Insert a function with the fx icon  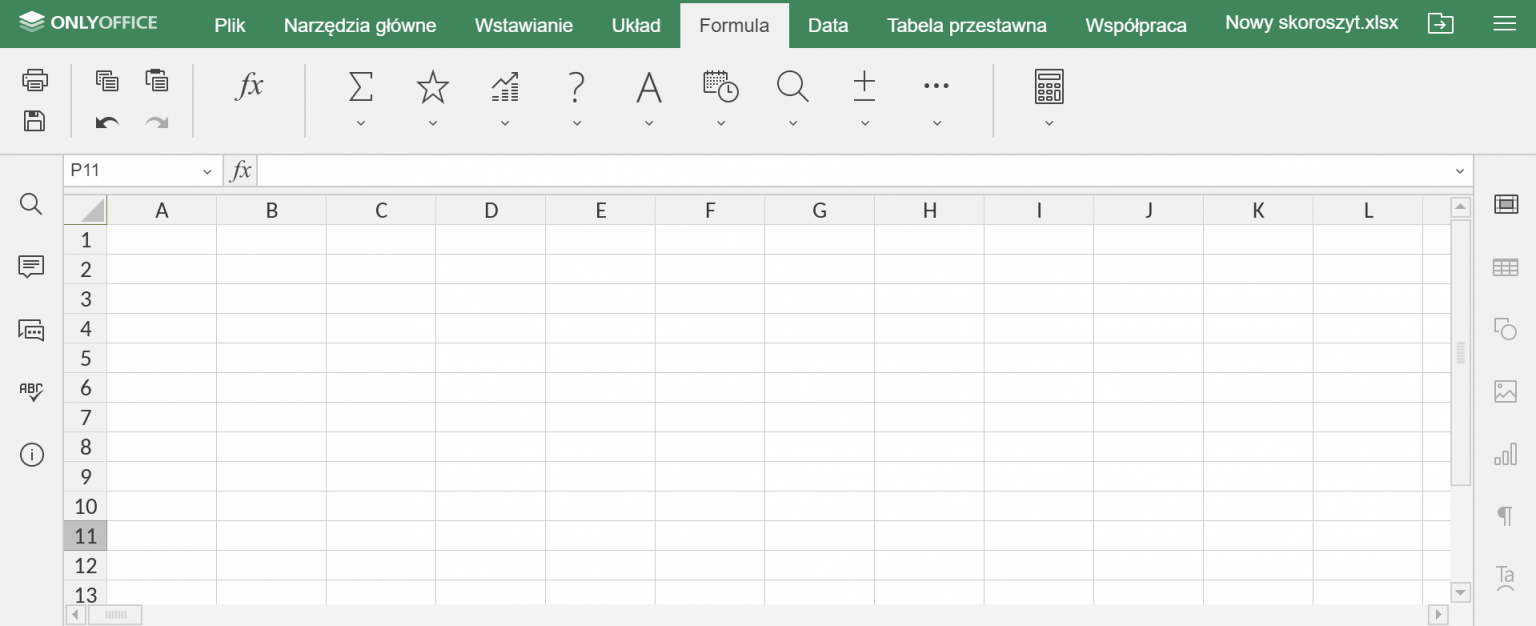pyautogui.click(x=249, y=88)
